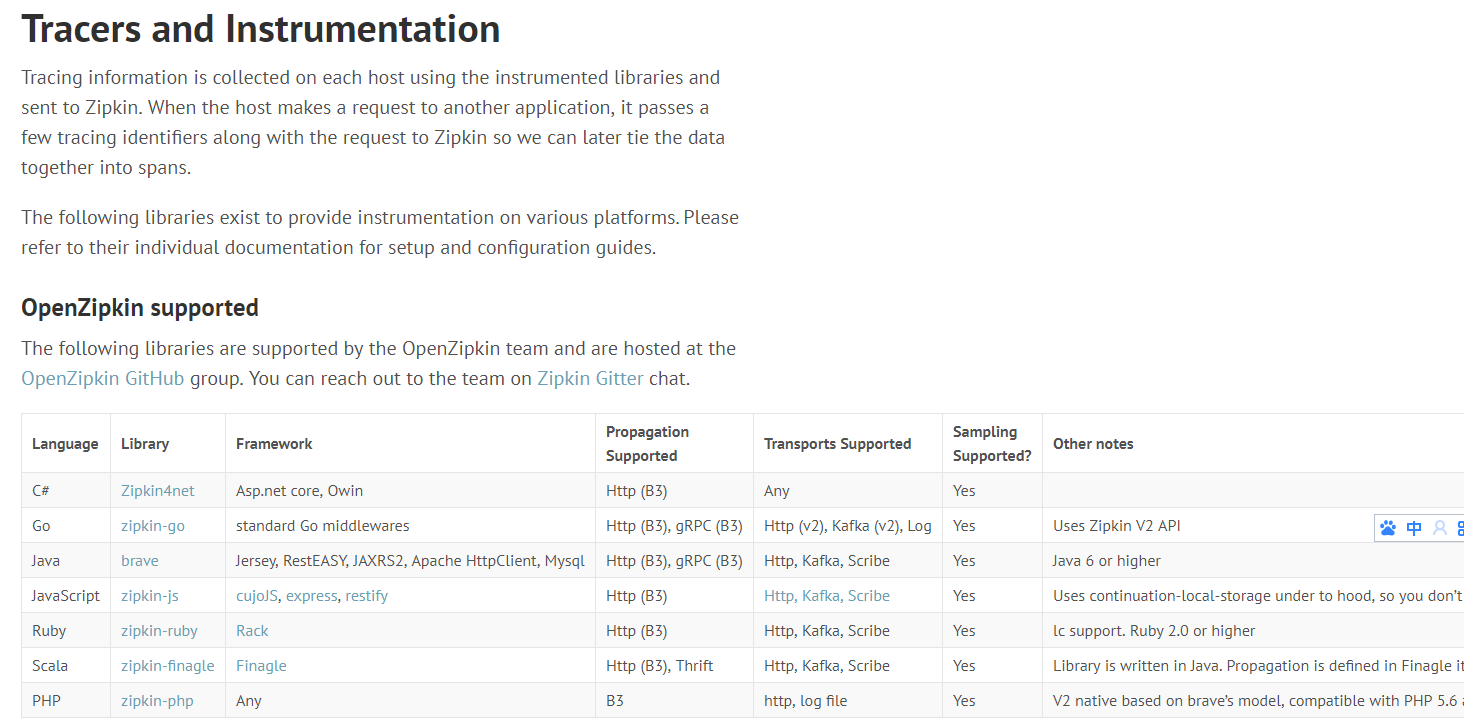Click the Baidu paw icon in floating toolbar
Screen dimensions: 1464x728
coord(1388,528)
